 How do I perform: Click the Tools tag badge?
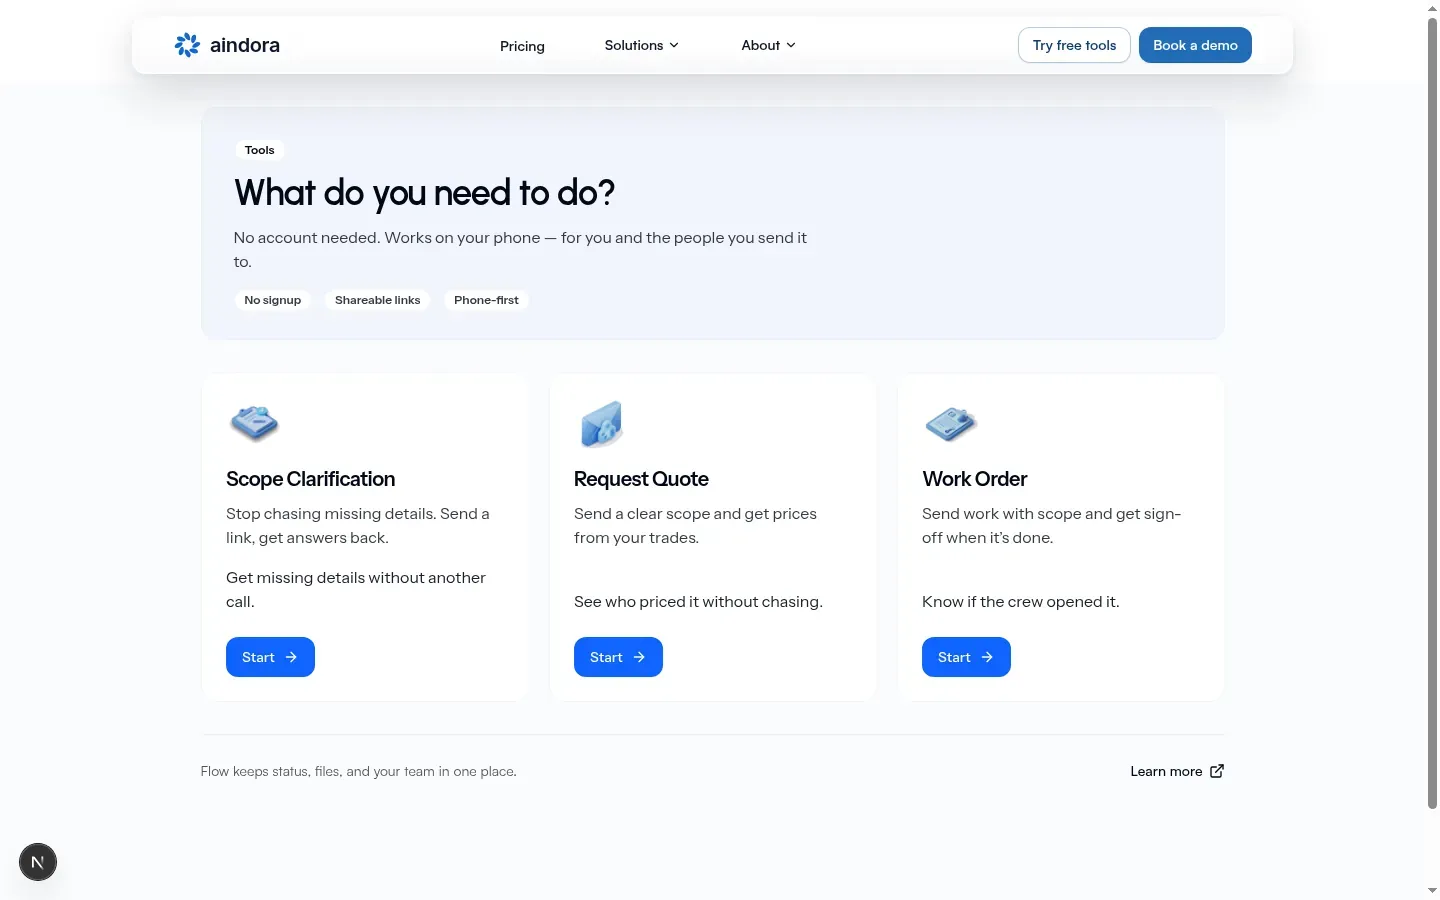click(x=259, y=150)
